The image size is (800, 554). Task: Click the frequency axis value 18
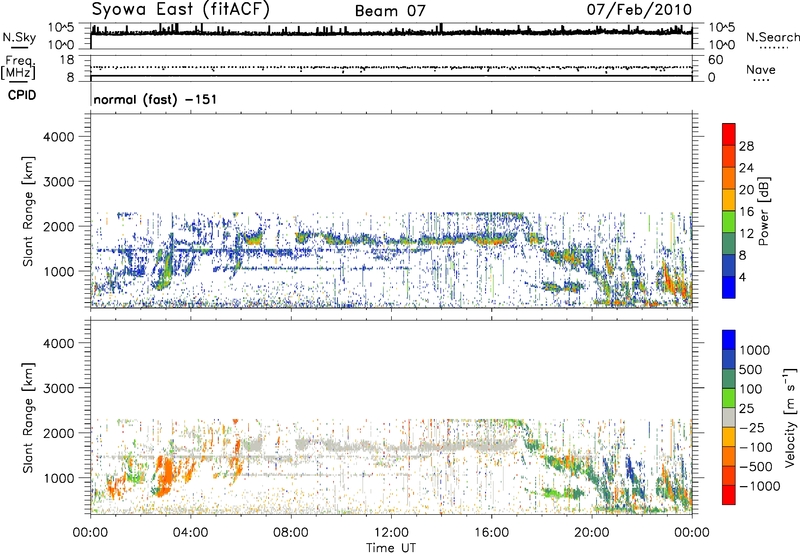pos(67,60)
